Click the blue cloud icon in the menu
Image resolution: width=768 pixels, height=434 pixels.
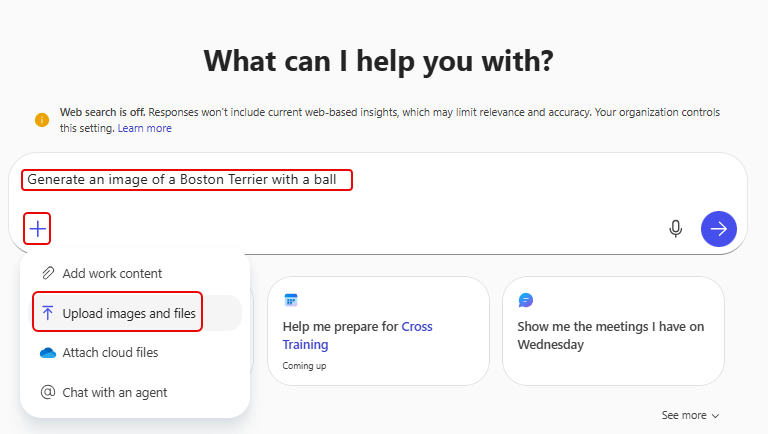(47, 353)
